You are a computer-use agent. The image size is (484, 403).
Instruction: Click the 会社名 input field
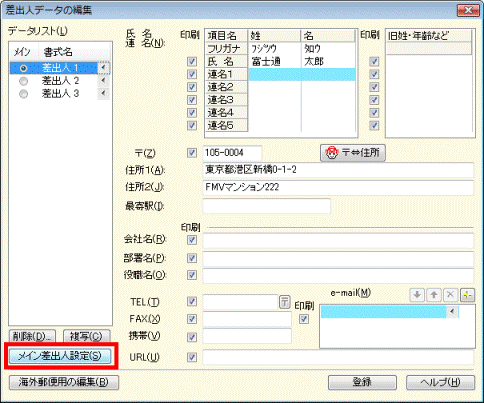pyautogui.click(x=338, y=240)
